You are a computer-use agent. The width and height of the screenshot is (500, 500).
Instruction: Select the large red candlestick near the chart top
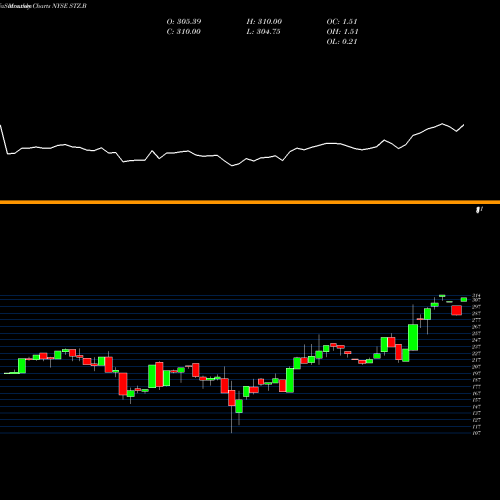click(456, 310)
